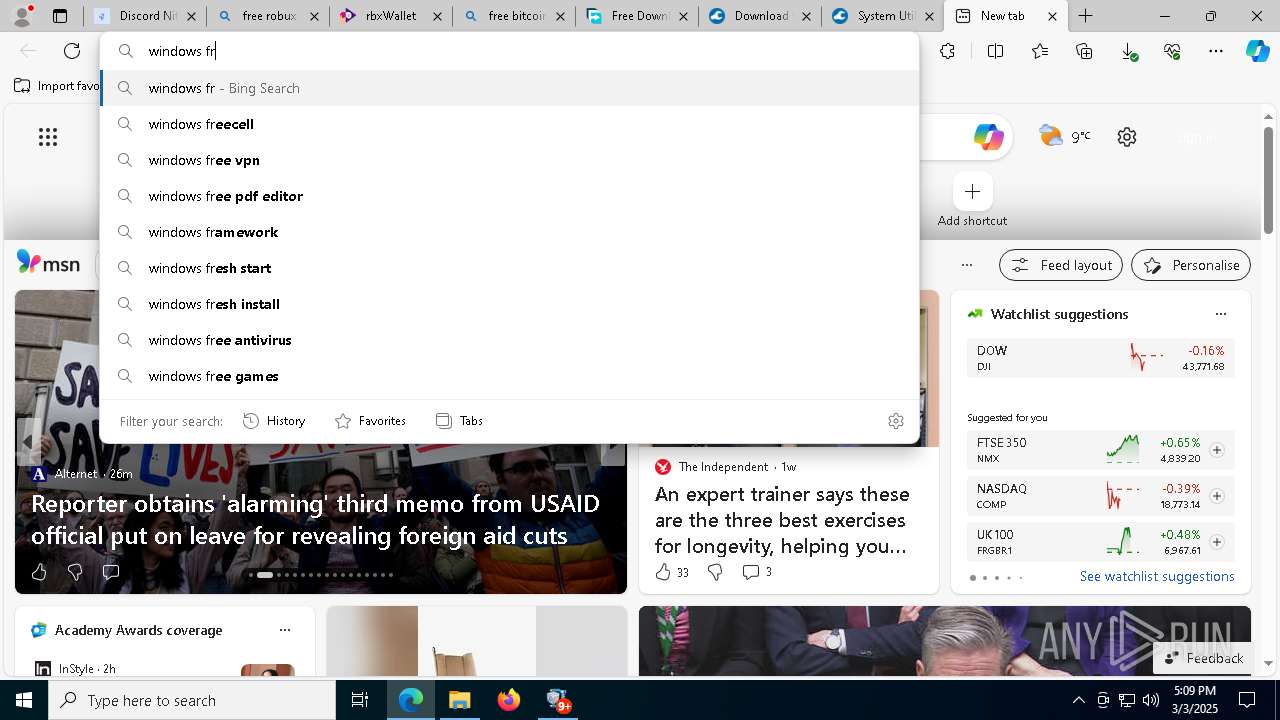Open the Downloads toolbar icon

1128,51
